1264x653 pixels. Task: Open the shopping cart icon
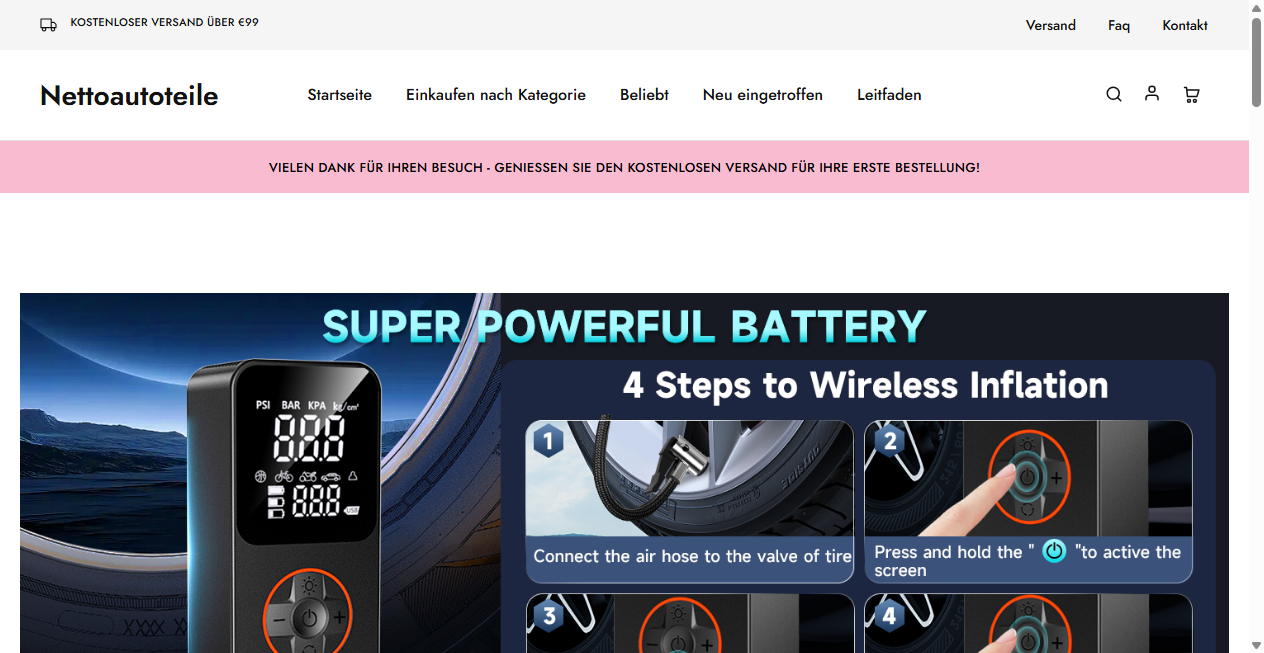click(x=1191, y=95)
